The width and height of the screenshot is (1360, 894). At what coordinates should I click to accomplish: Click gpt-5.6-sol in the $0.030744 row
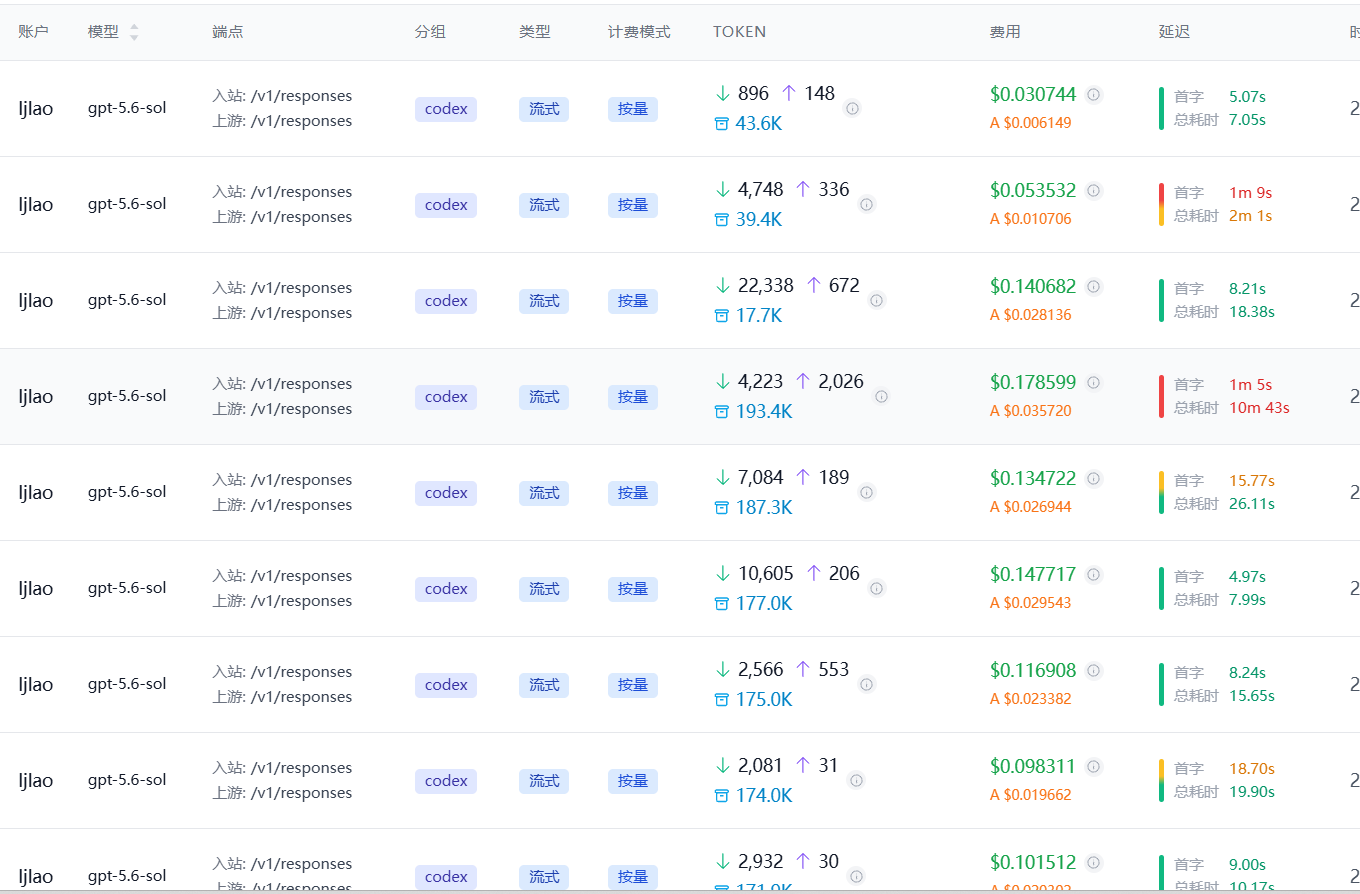coord(127,108)
